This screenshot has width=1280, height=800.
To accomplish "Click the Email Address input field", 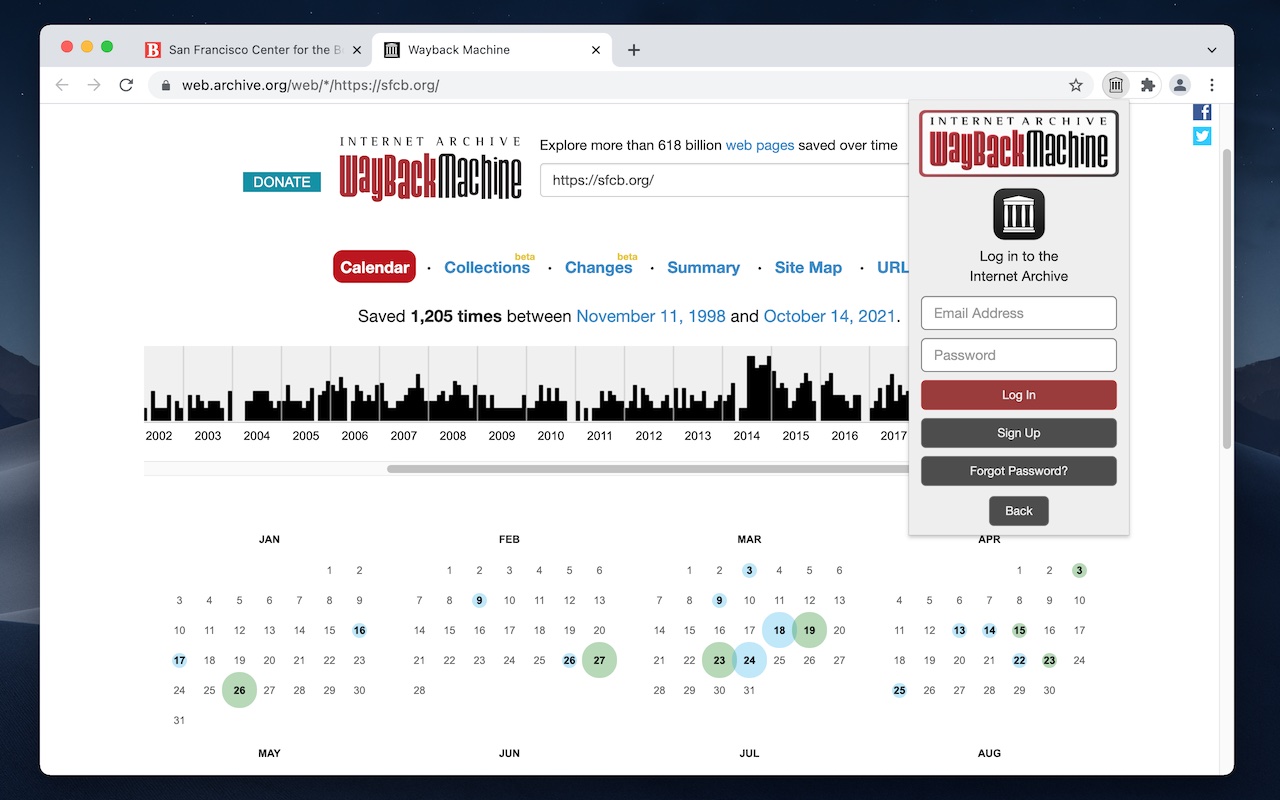I will (1018, 313).
